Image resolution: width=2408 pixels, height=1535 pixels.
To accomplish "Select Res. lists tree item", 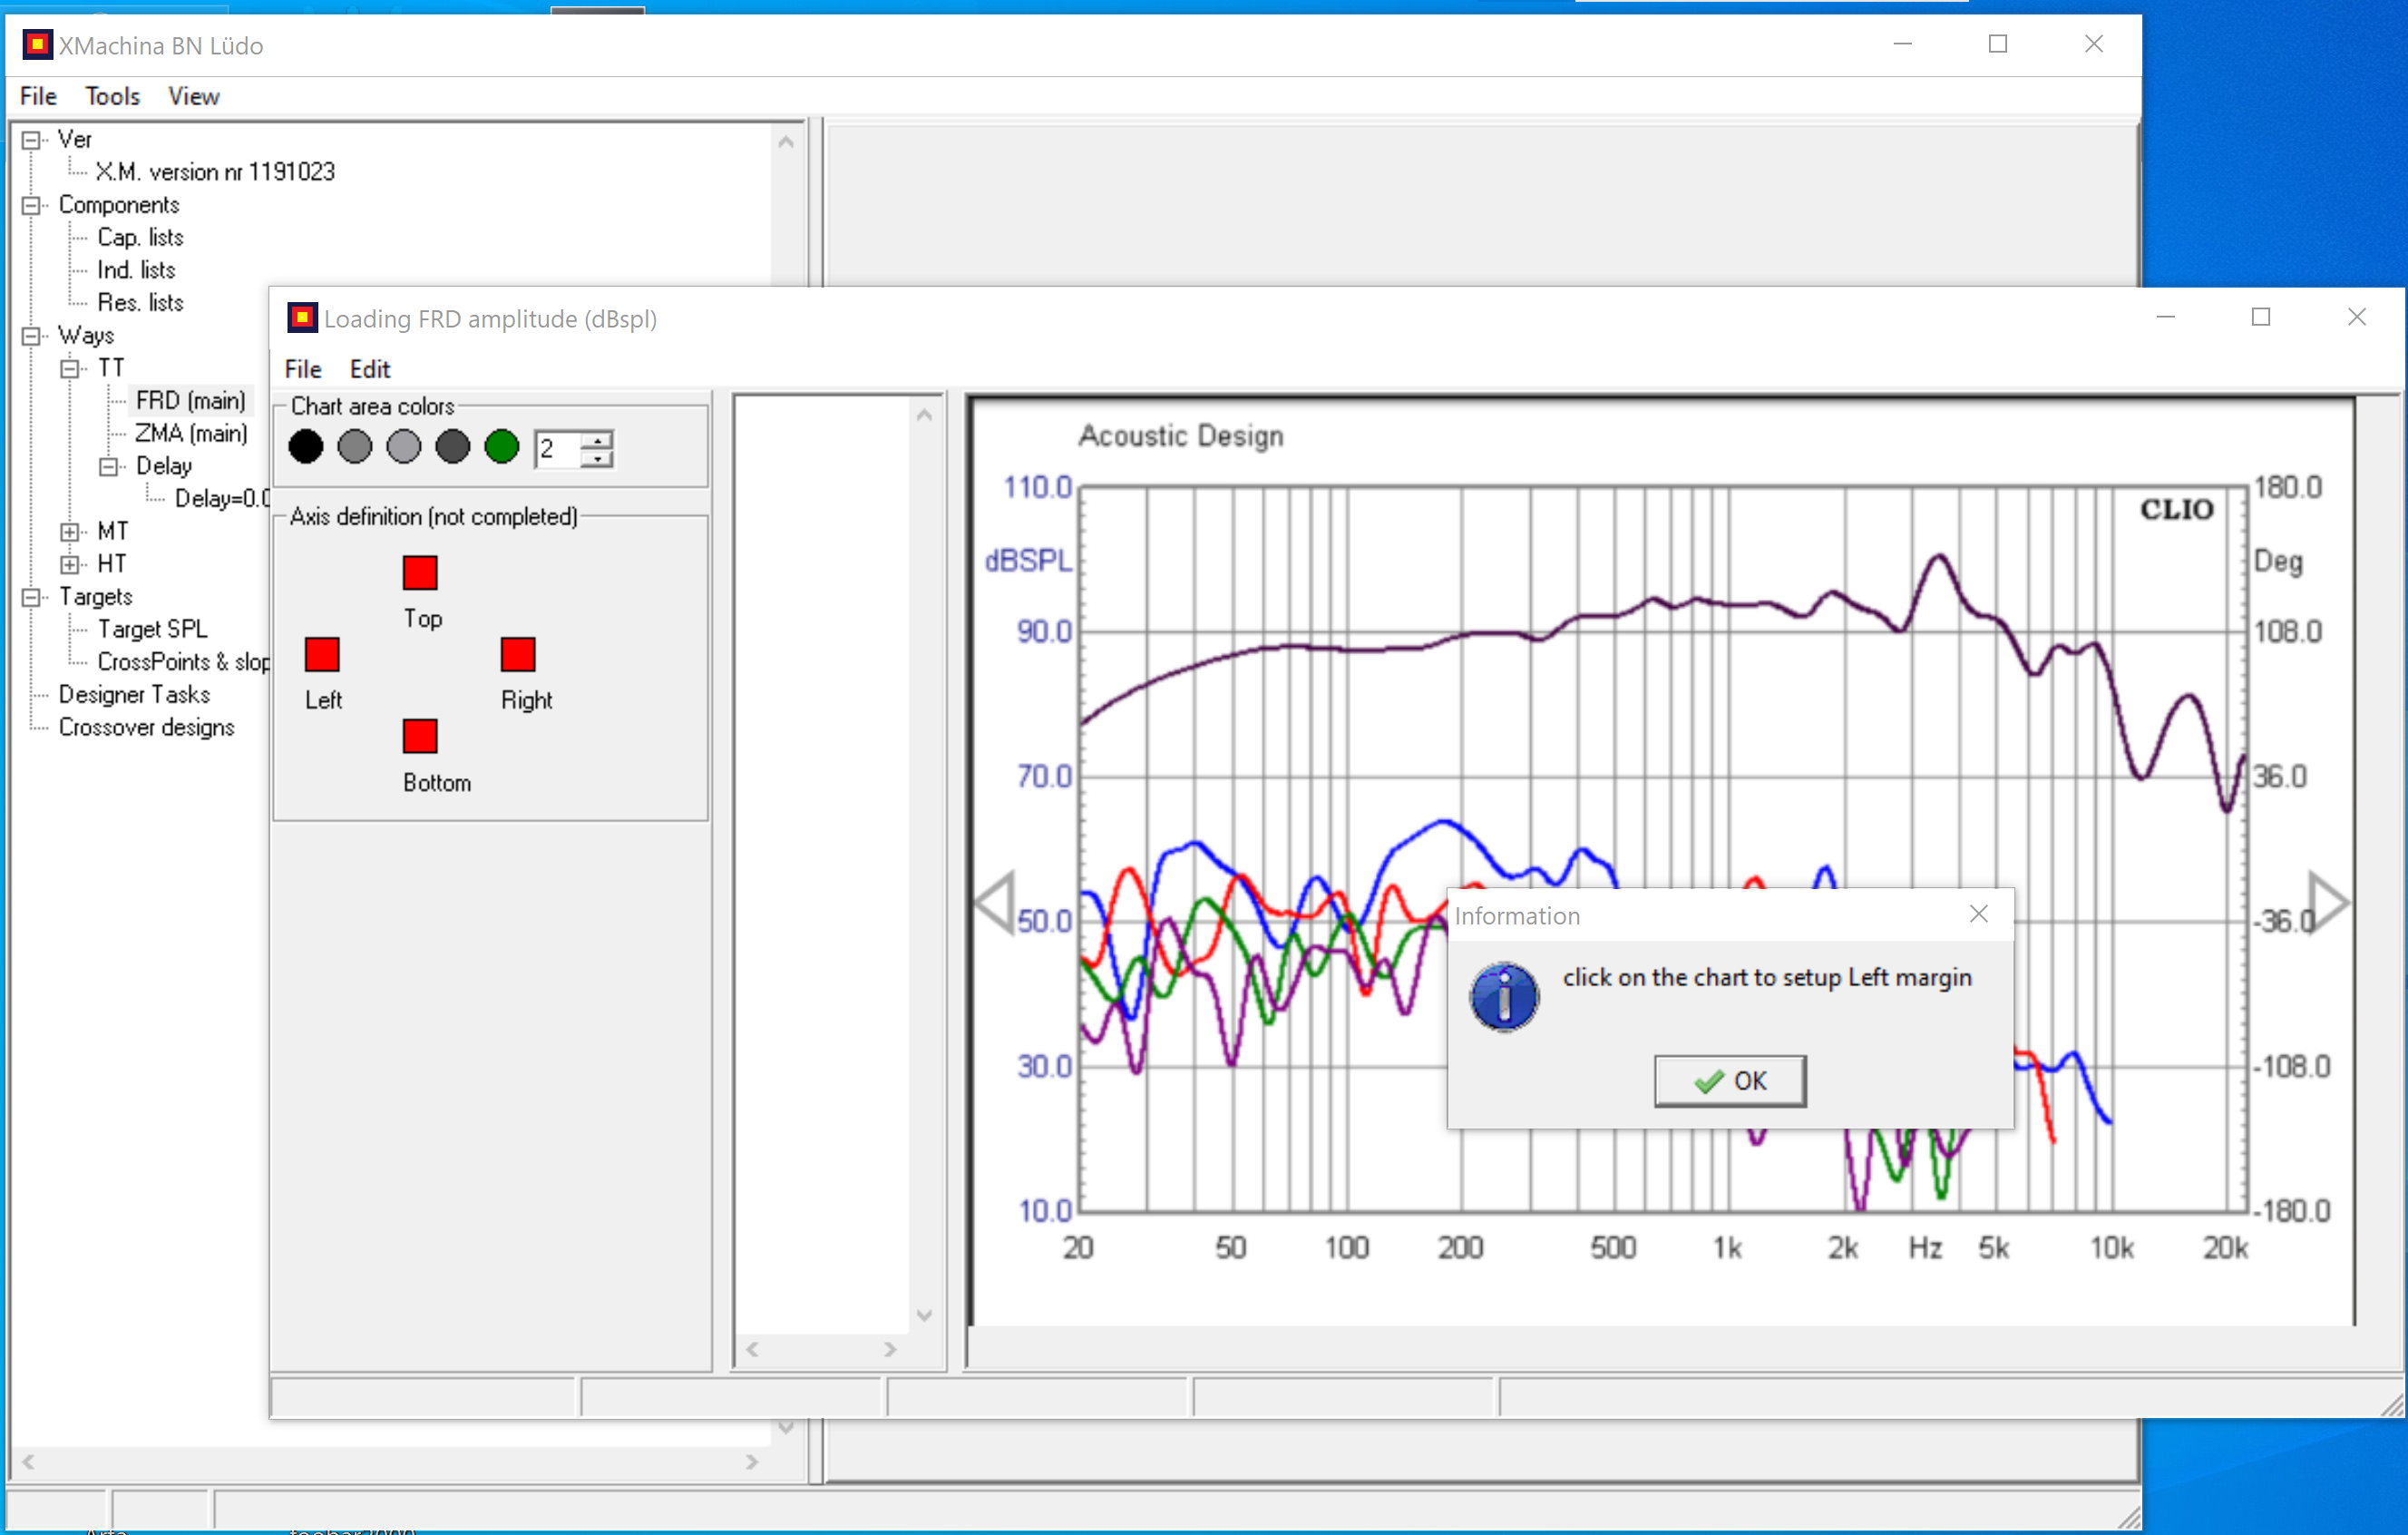I will pyautogui.click(x=140, y=303).
